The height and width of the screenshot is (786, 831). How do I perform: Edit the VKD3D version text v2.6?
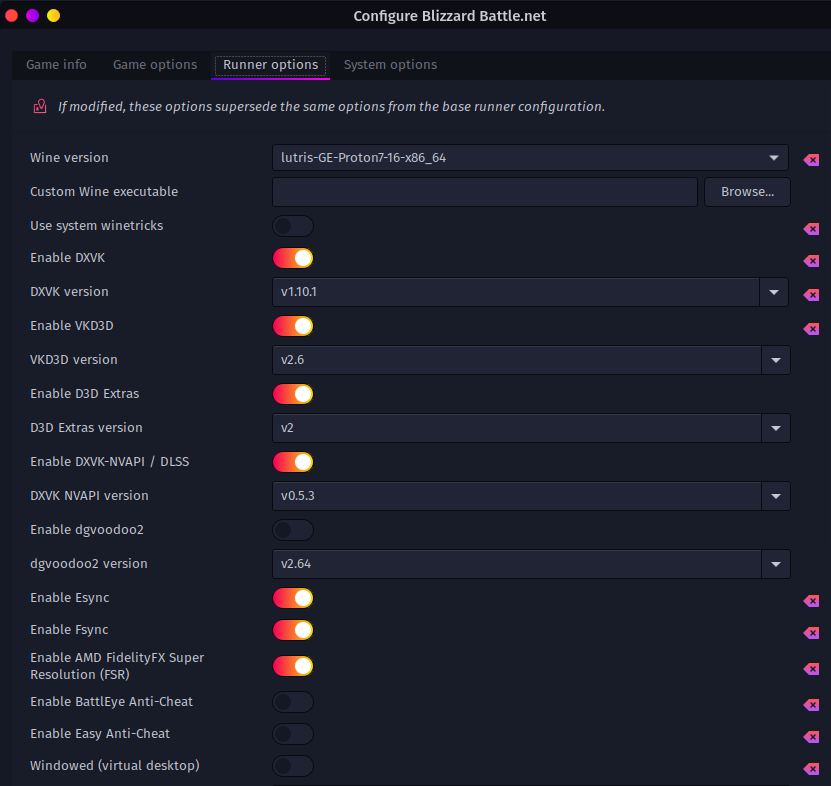pyautogui.click(x=517, y=360)
